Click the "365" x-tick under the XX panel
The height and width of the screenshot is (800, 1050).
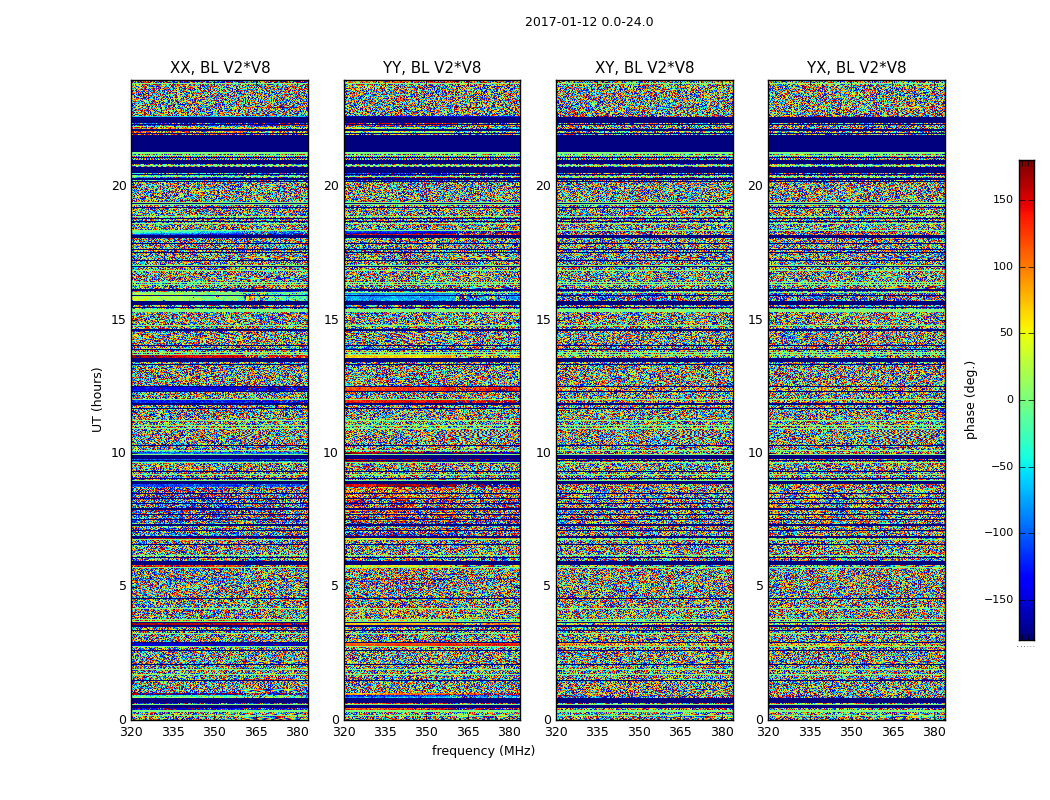coord(256,732)
